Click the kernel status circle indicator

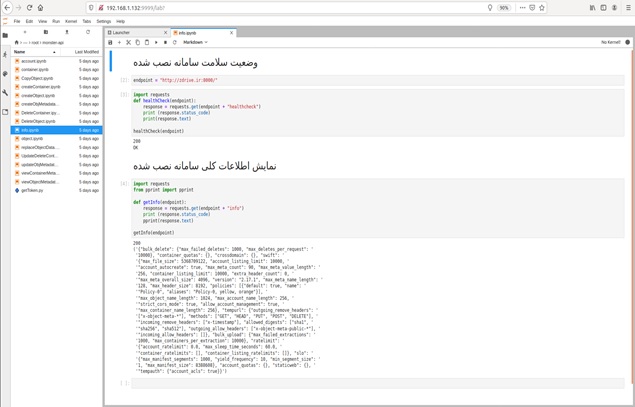point(628,42)
